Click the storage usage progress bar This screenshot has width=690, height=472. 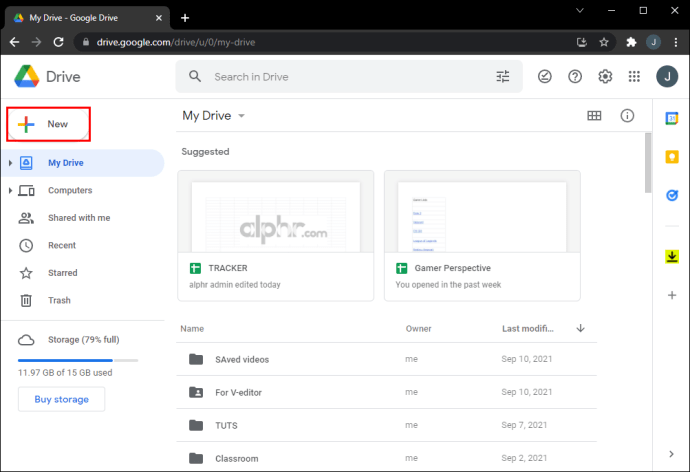[x=78, y=360]
